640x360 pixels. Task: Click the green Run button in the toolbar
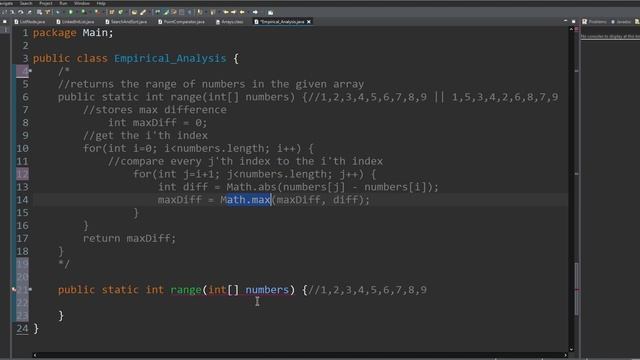(71, 12)
